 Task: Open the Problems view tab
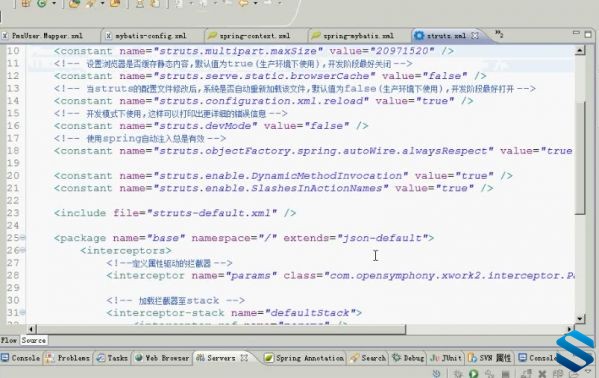tap(68, 358)
